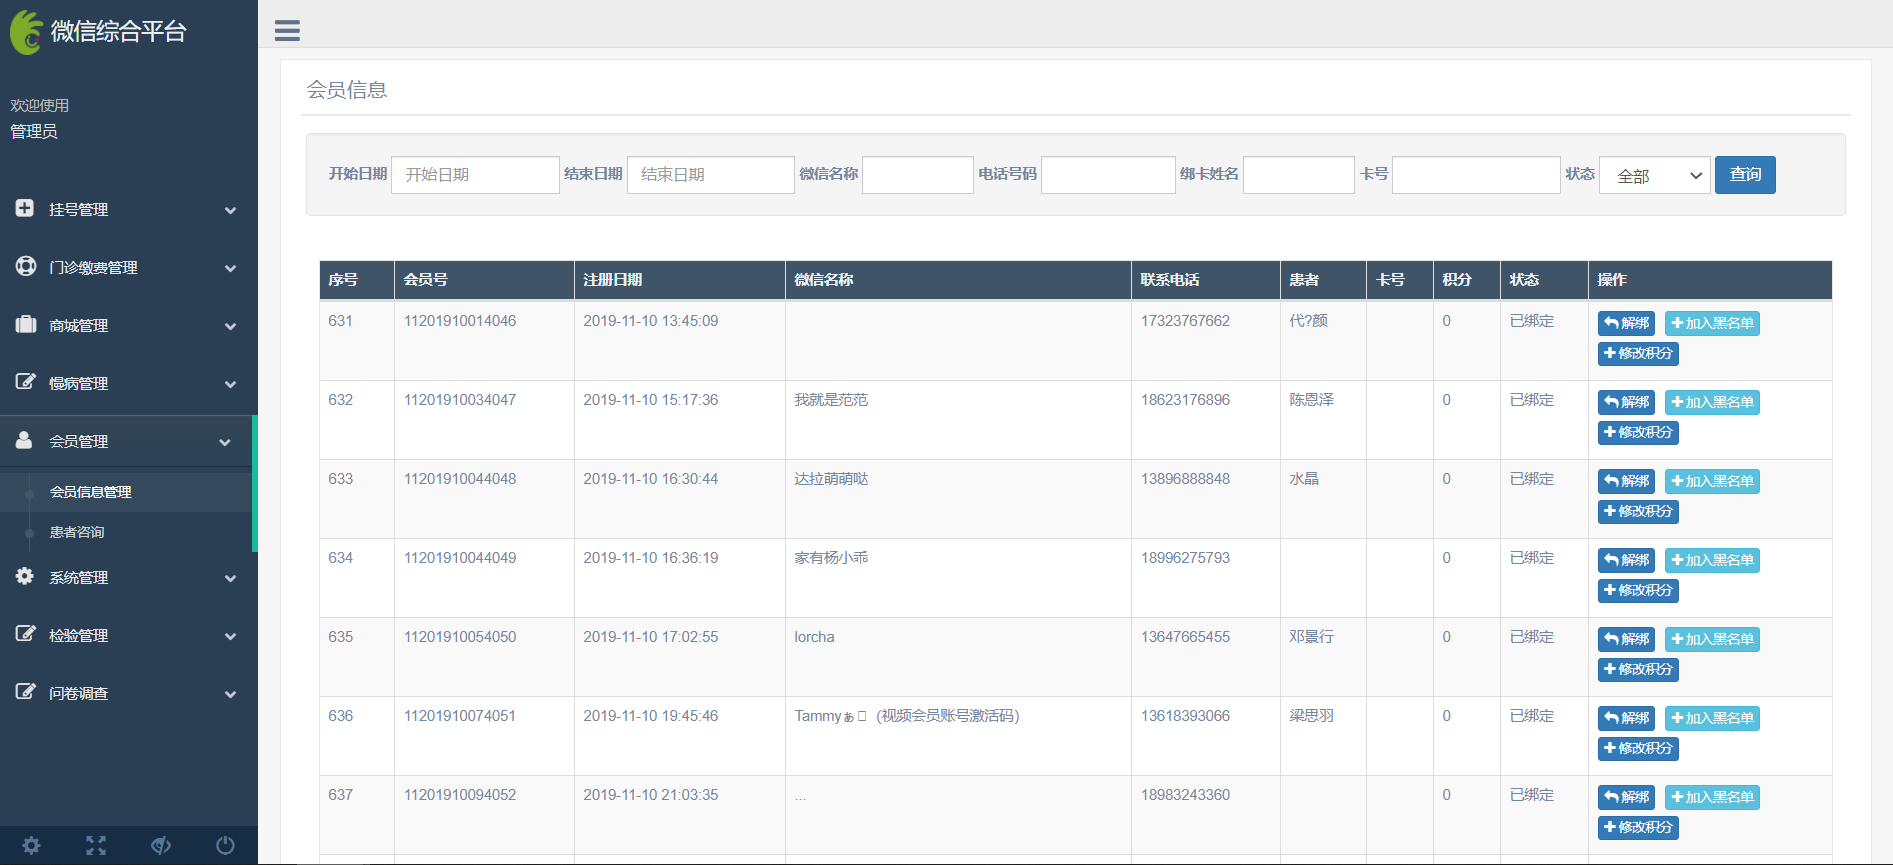This screenshot has height=865, width=1893.
Task: Click the 商城管理 briefcase icon in sidebar
Action: coord(26,324)
